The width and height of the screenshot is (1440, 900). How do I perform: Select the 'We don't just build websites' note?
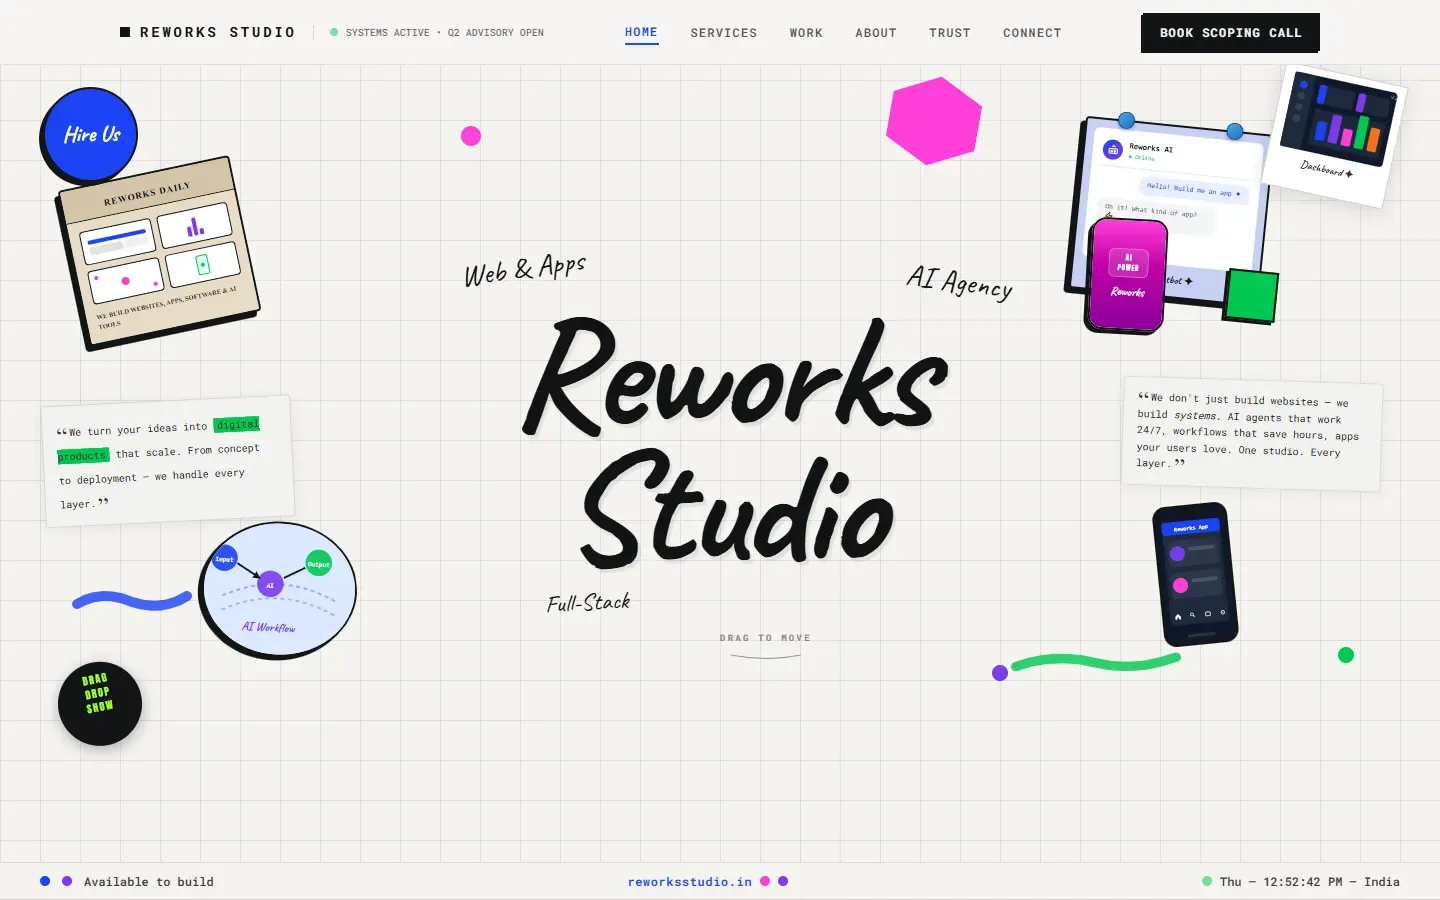(x=1252, y=434)
